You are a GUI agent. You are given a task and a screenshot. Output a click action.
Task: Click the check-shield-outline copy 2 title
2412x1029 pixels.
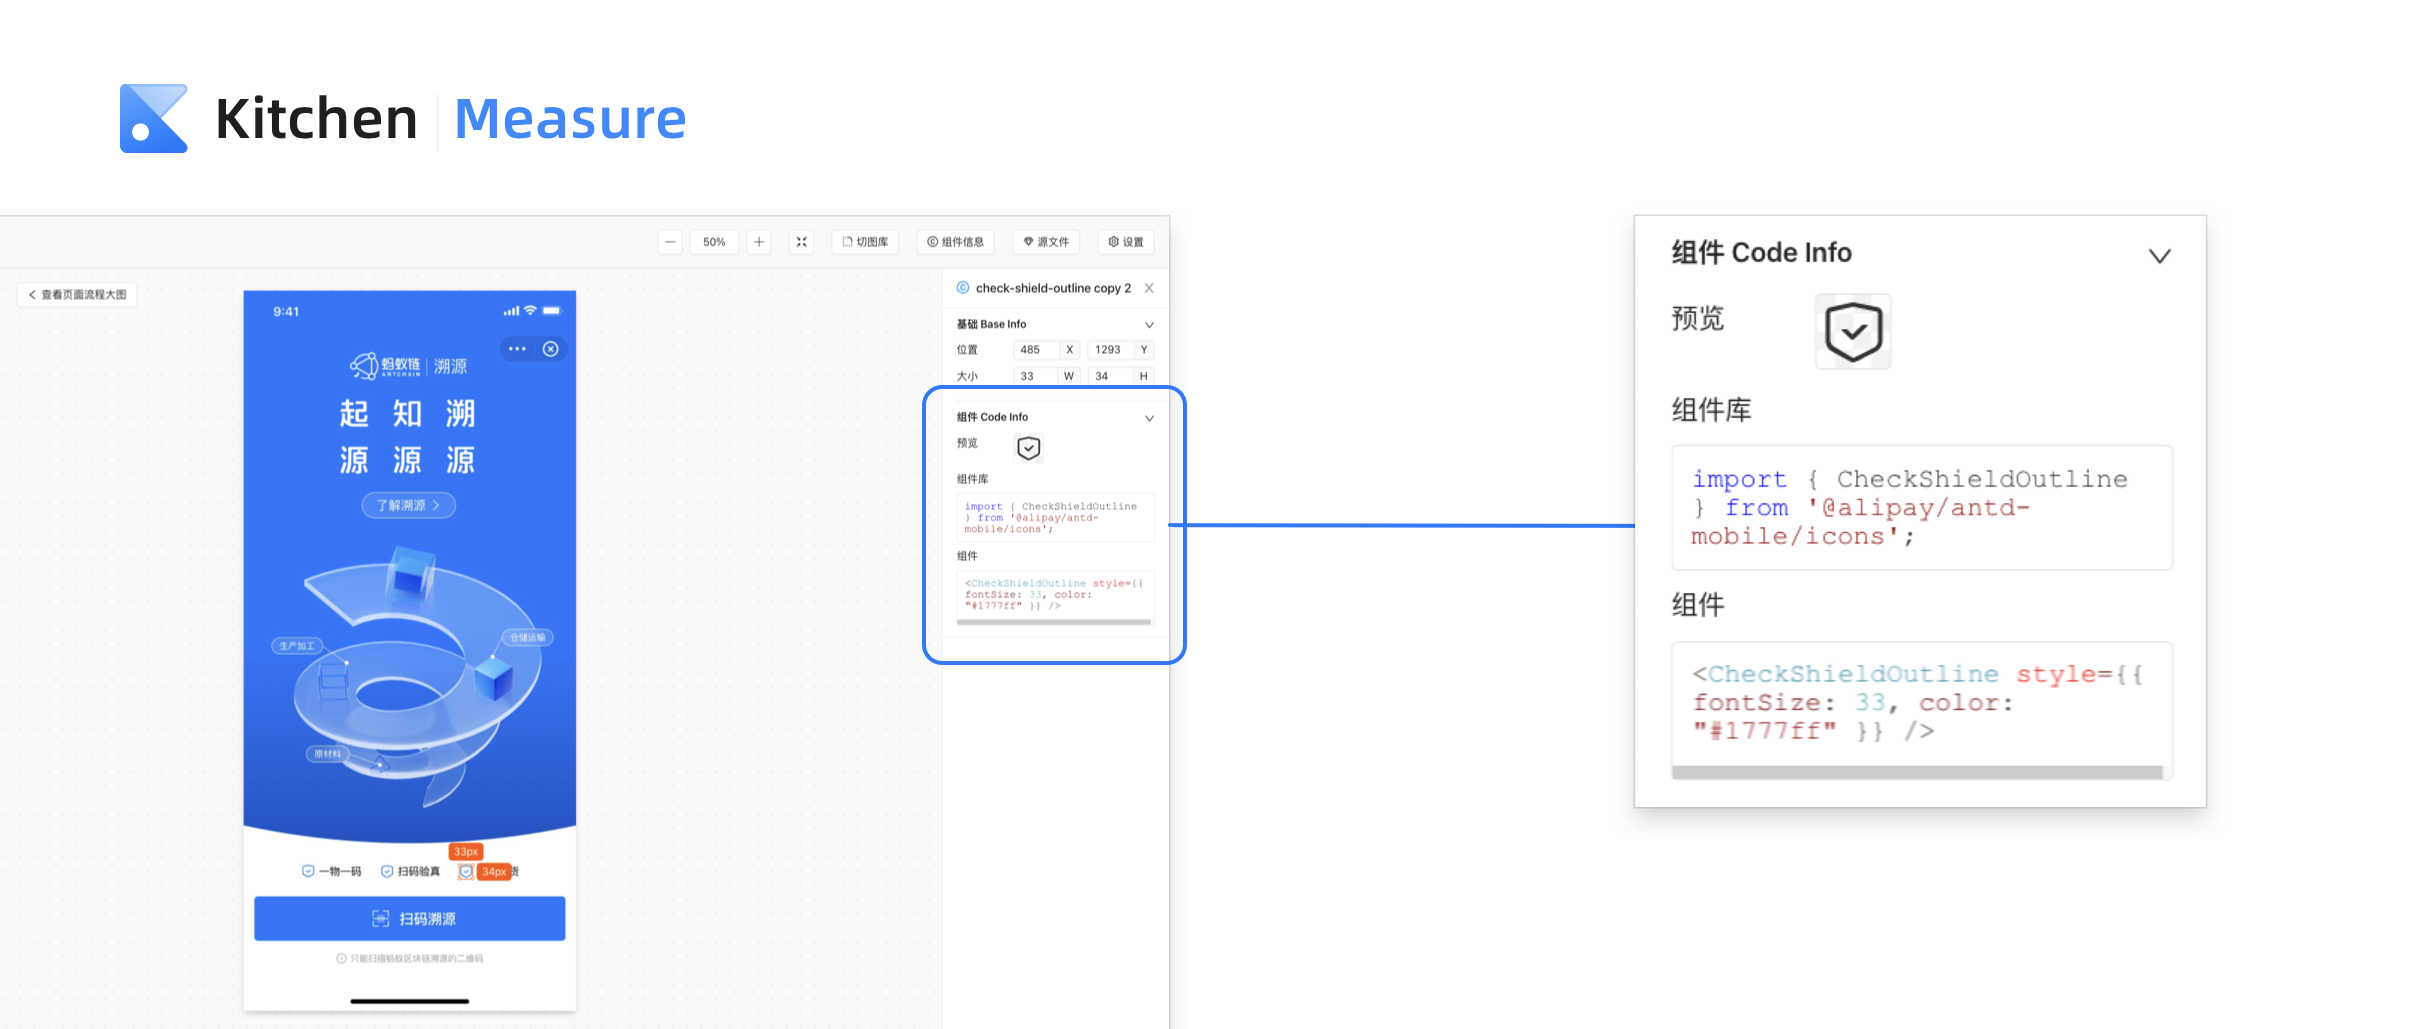click(x=1053, y=288)
